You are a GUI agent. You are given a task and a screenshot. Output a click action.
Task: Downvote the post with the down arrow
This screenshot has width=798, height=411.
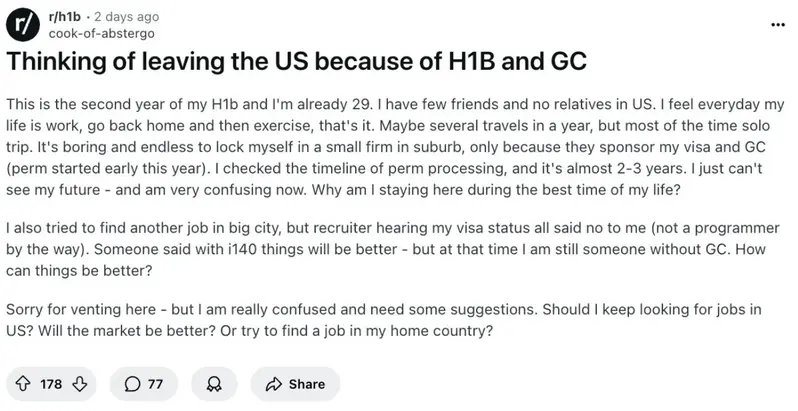(88, 384)
